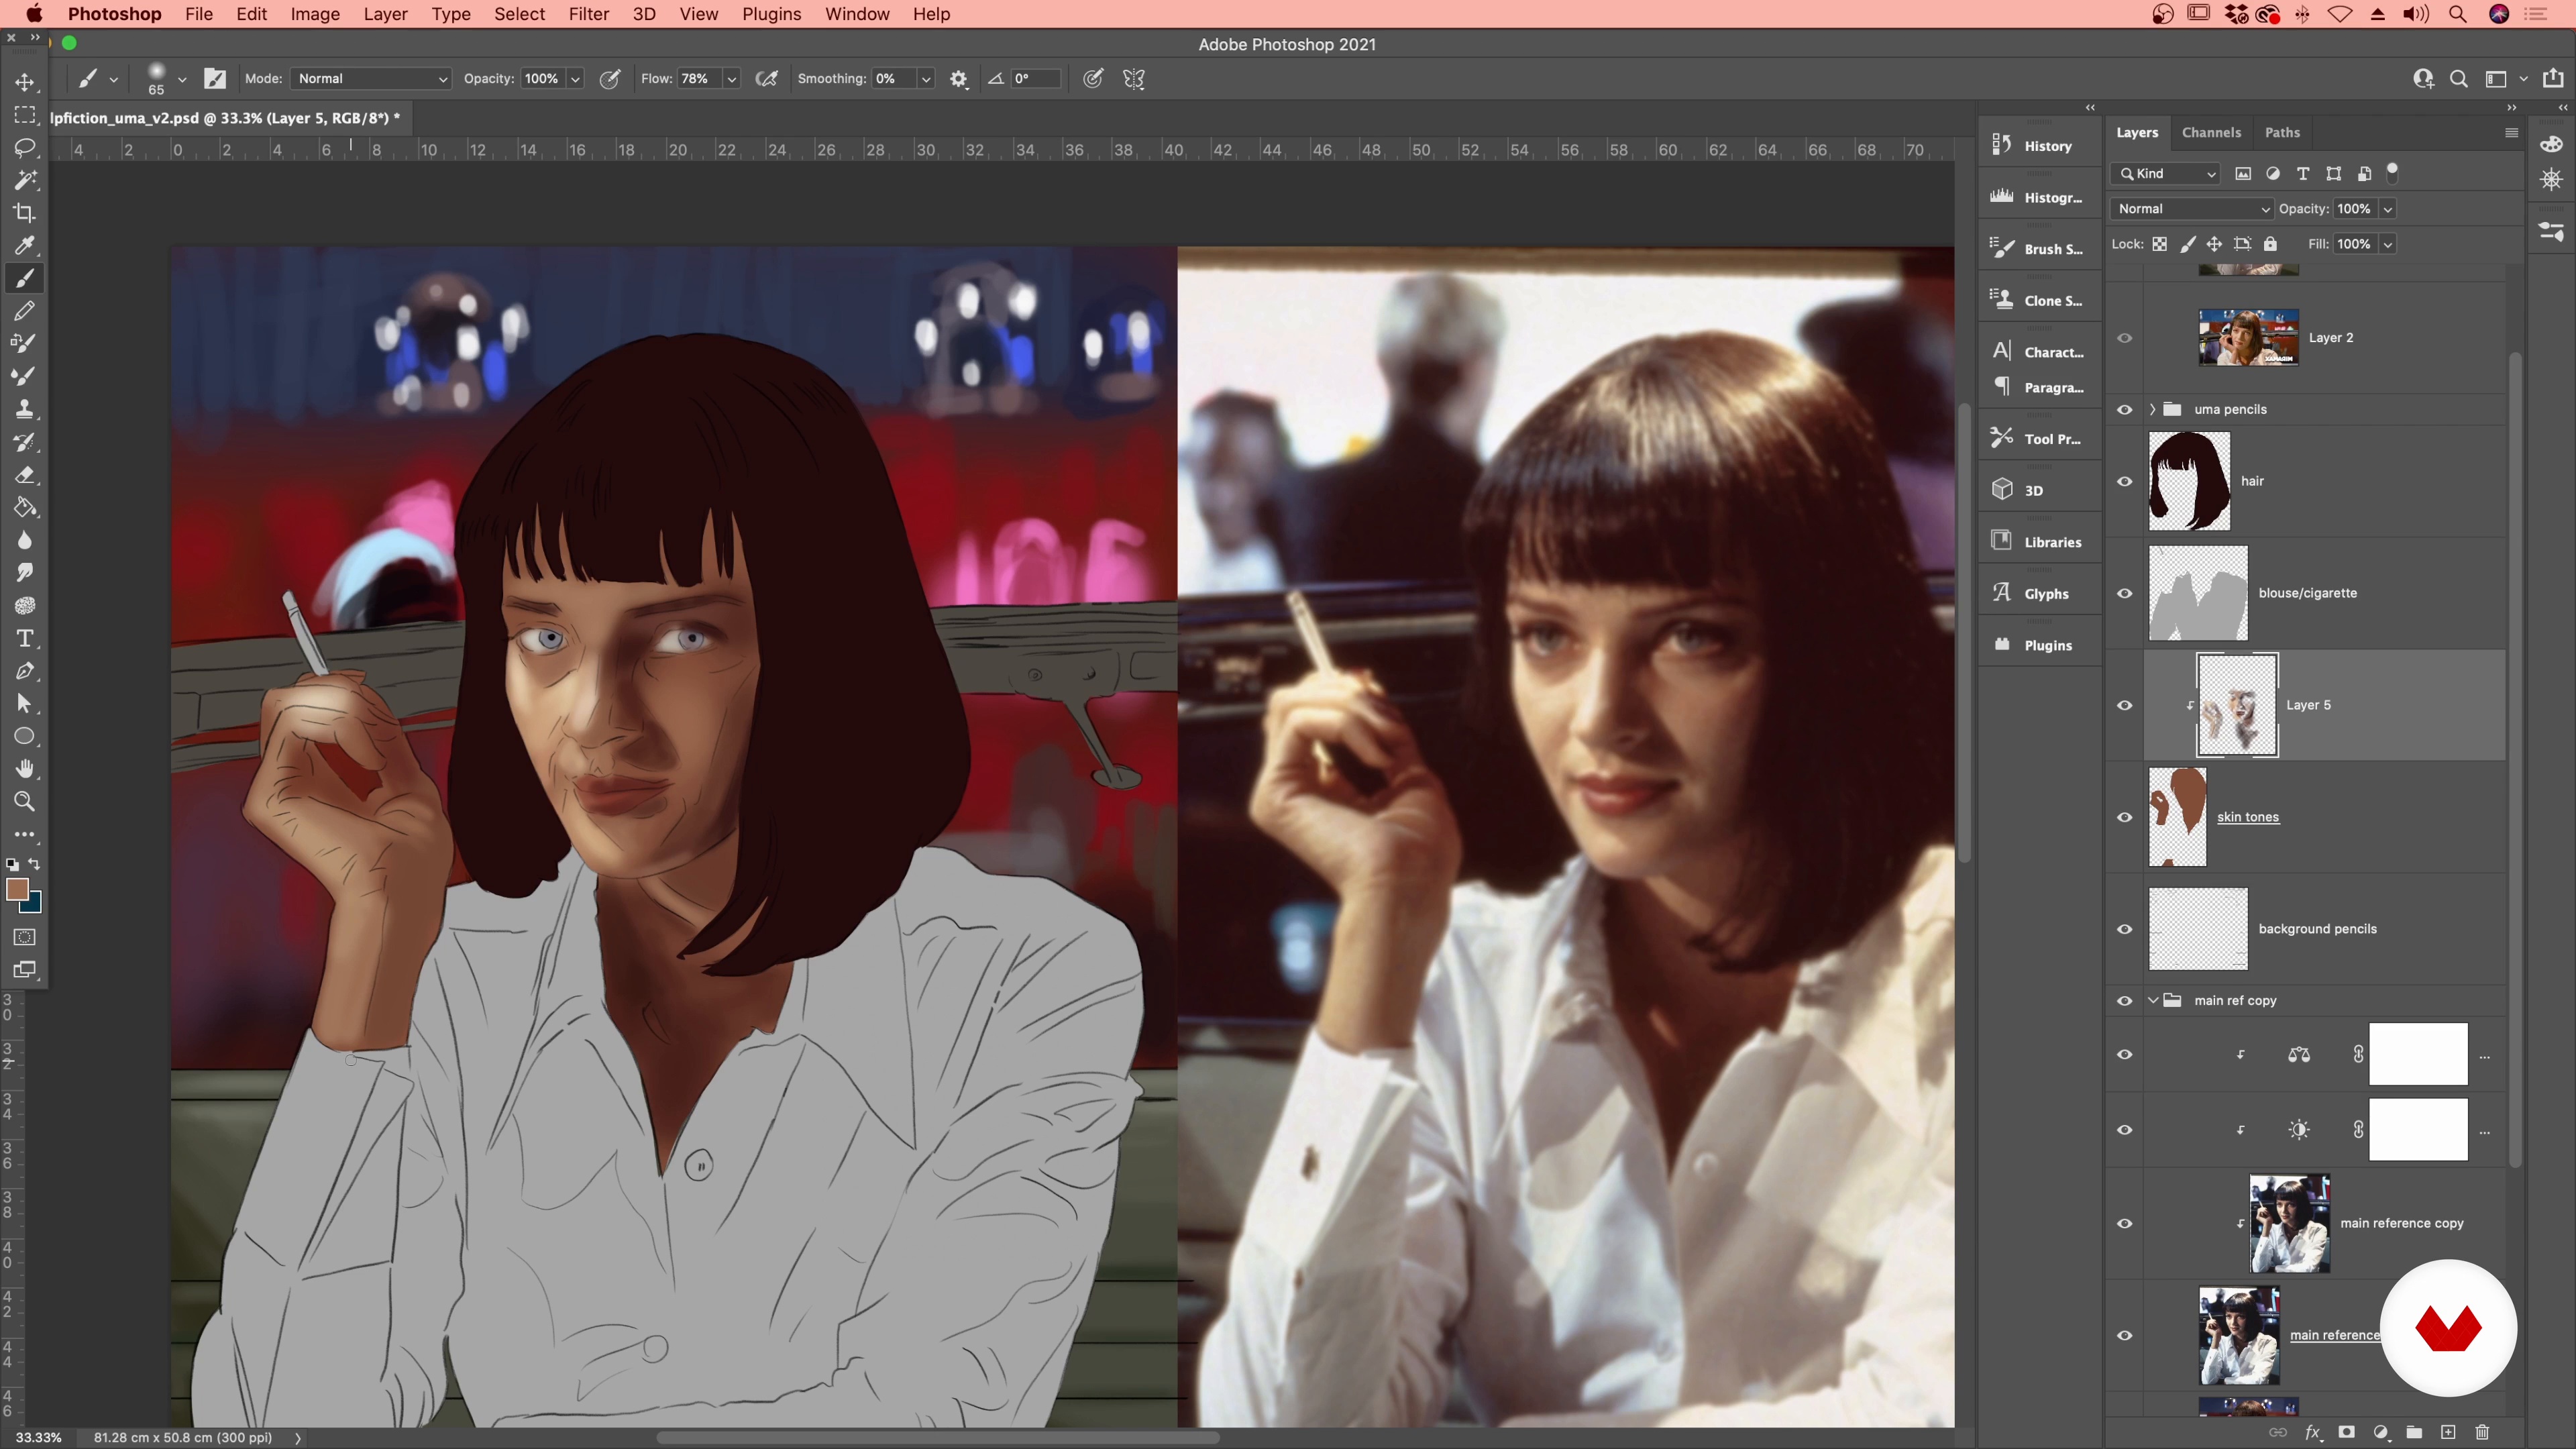2576x1449 pixels.
Task: Swap foreground and background colors
Action: coord(35,864)
